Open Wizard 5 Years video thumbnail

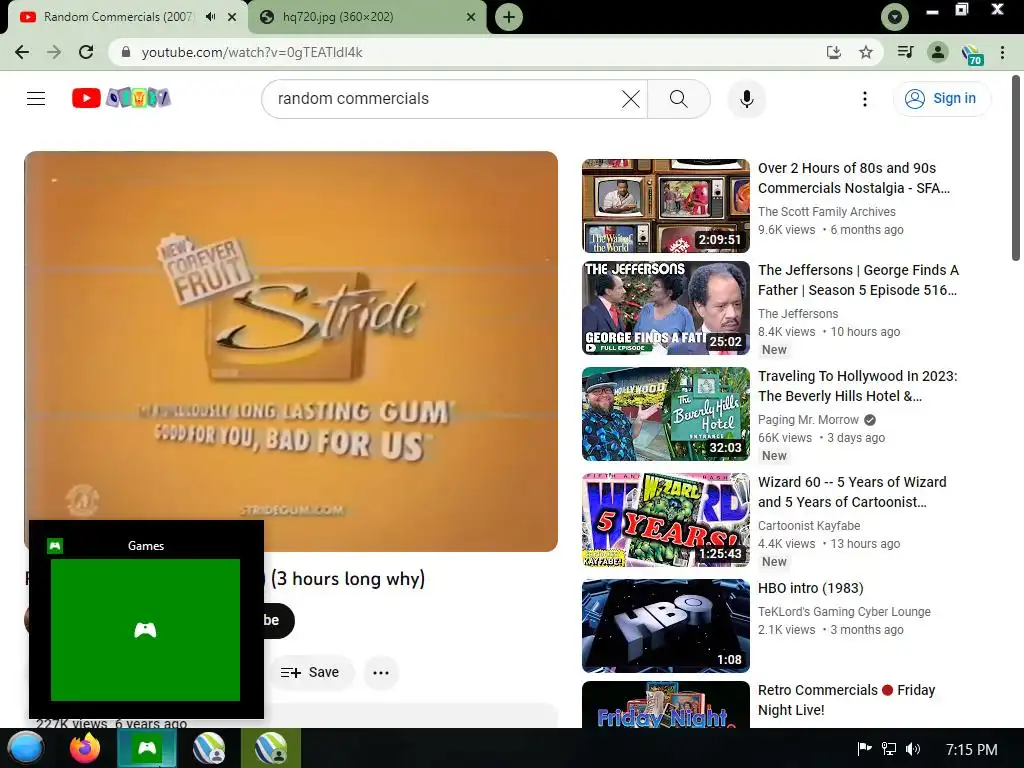(665, 520)
